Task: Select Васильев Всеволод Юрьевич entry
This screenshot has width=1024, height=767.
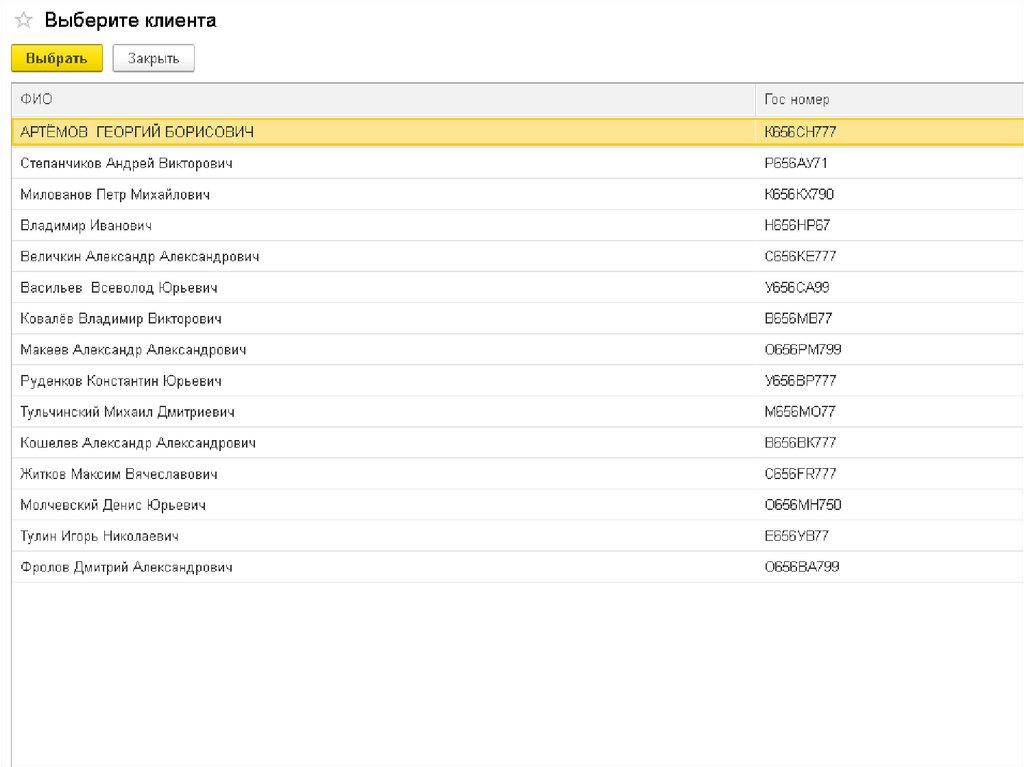Action: point(118,288)
